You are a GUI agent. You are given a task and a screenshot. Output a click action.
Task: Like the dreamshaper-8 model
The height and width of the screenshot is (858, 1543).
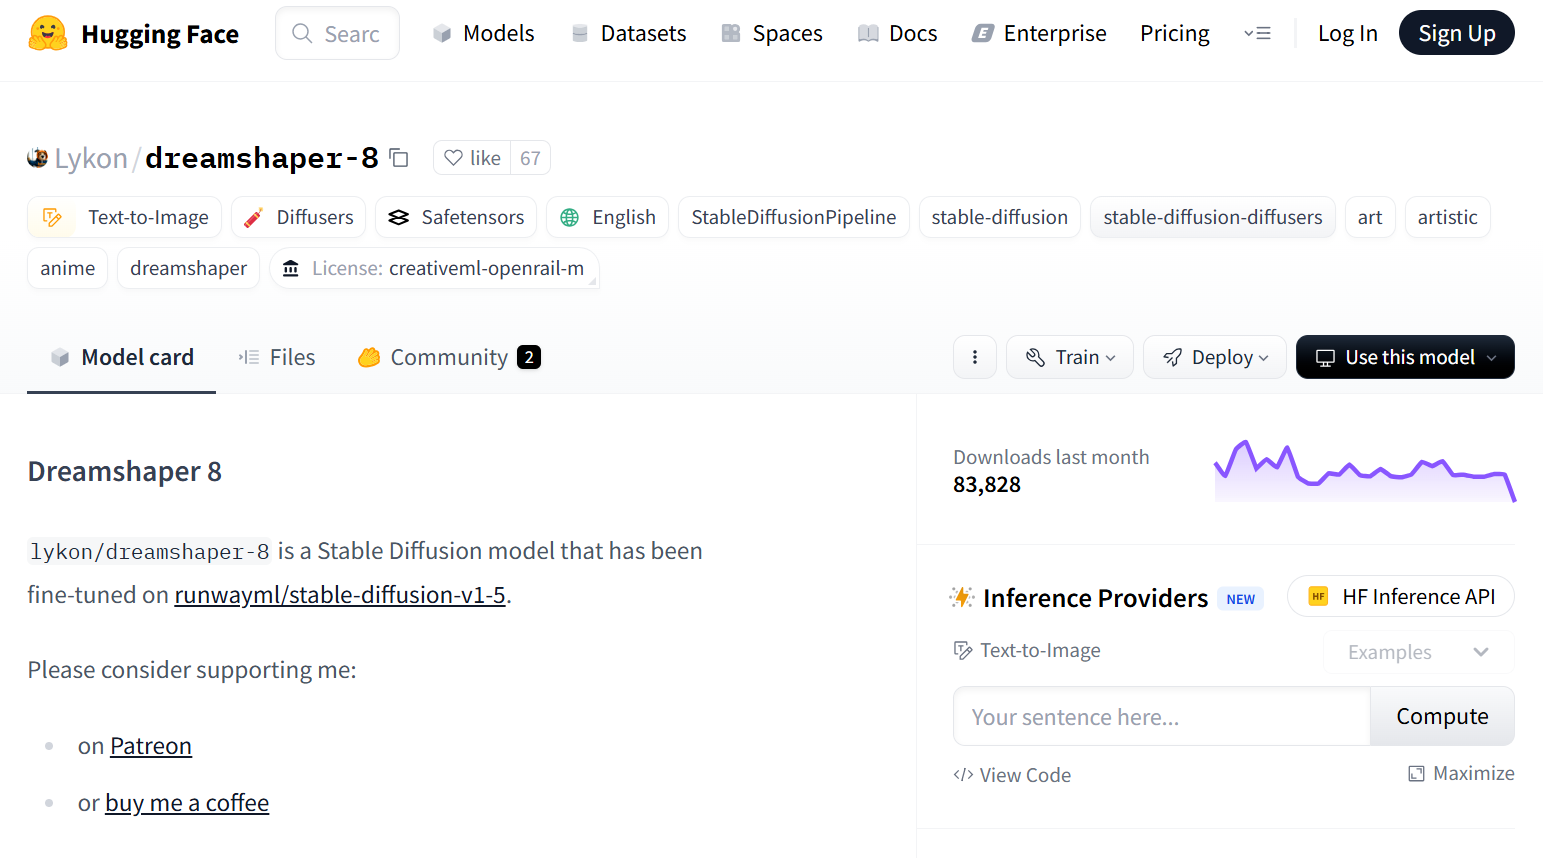coord(472,158)
